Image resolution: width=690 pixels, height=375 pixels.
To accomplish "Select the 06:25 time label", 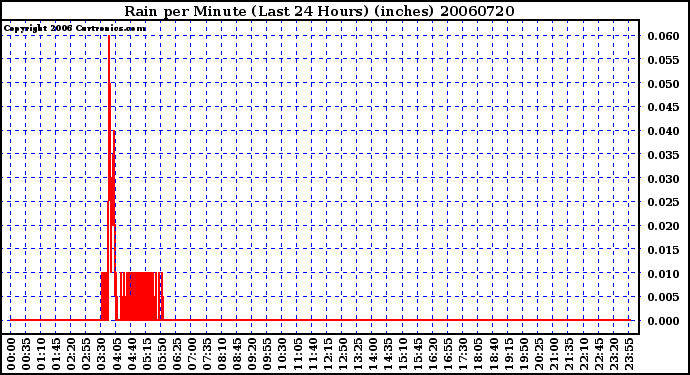I will click(176, 354).
